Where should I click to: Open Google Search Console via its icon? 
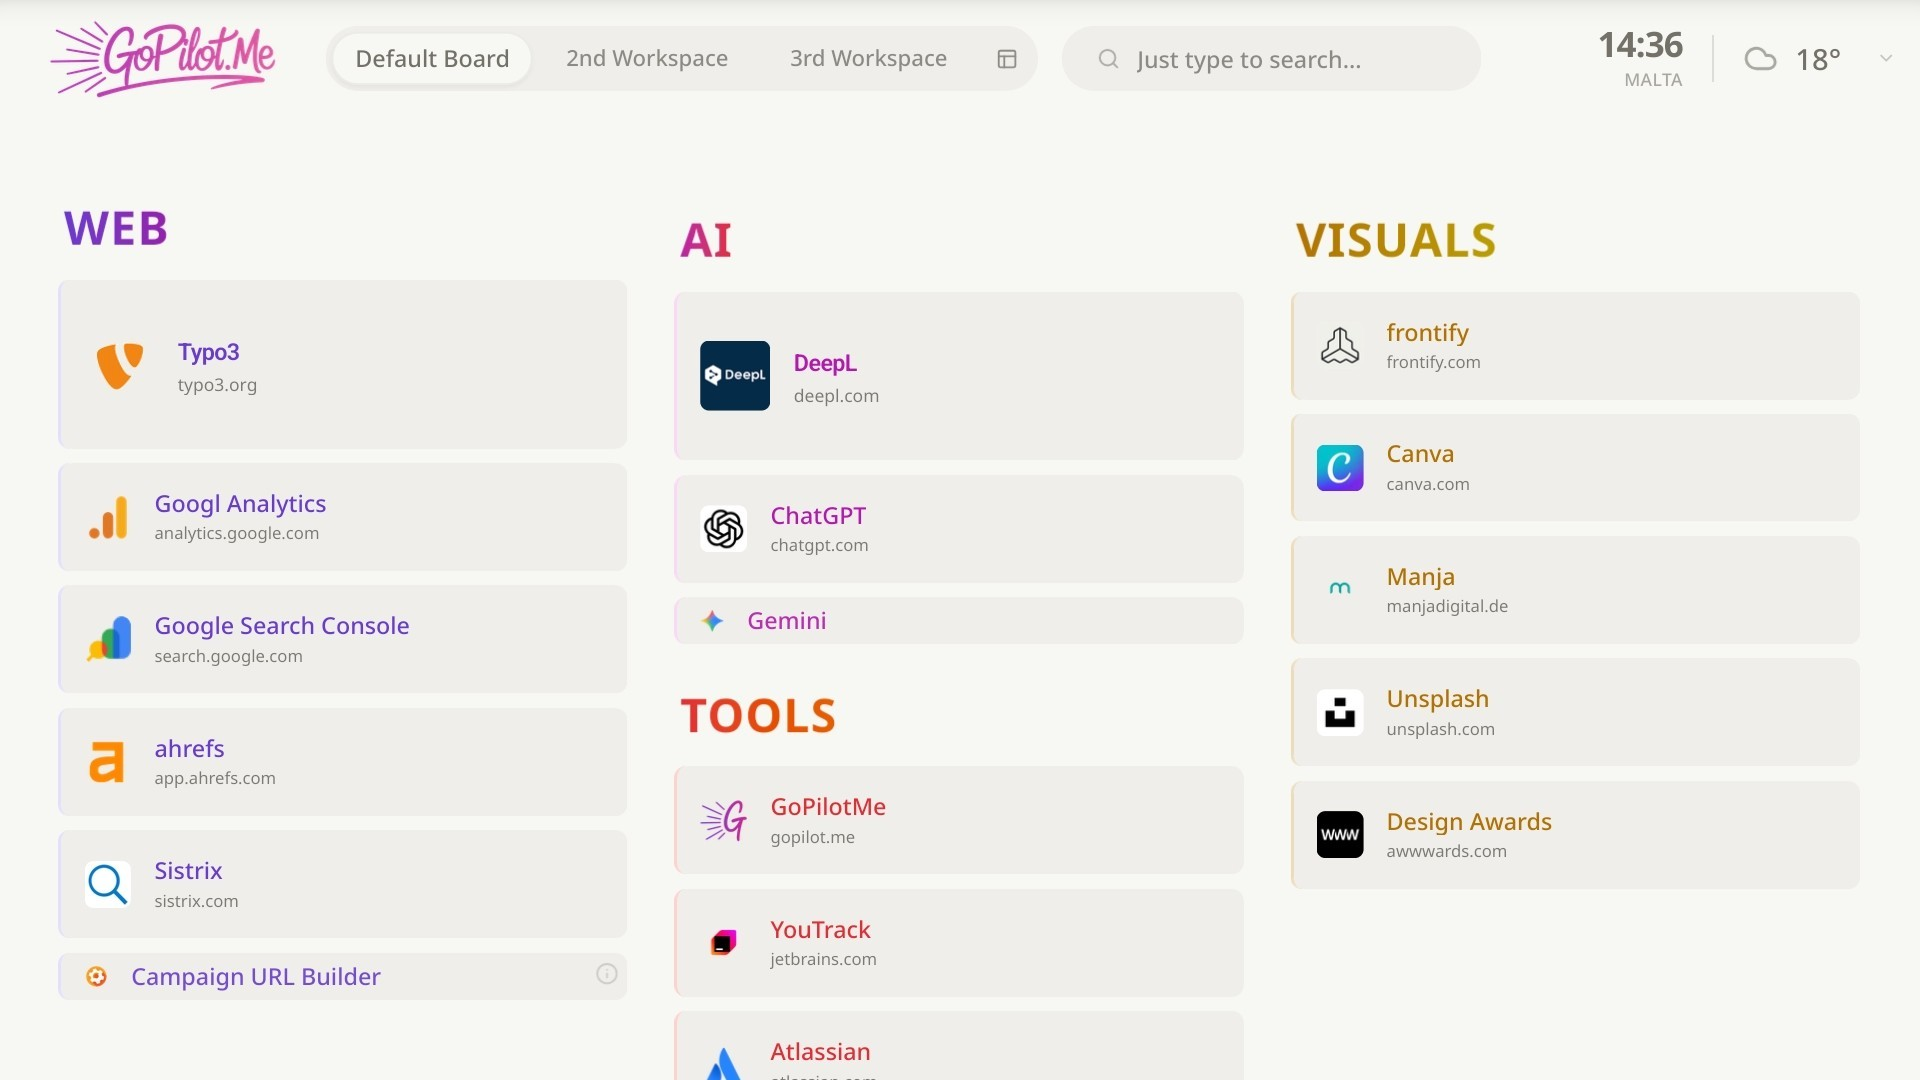tap(110, 639)
